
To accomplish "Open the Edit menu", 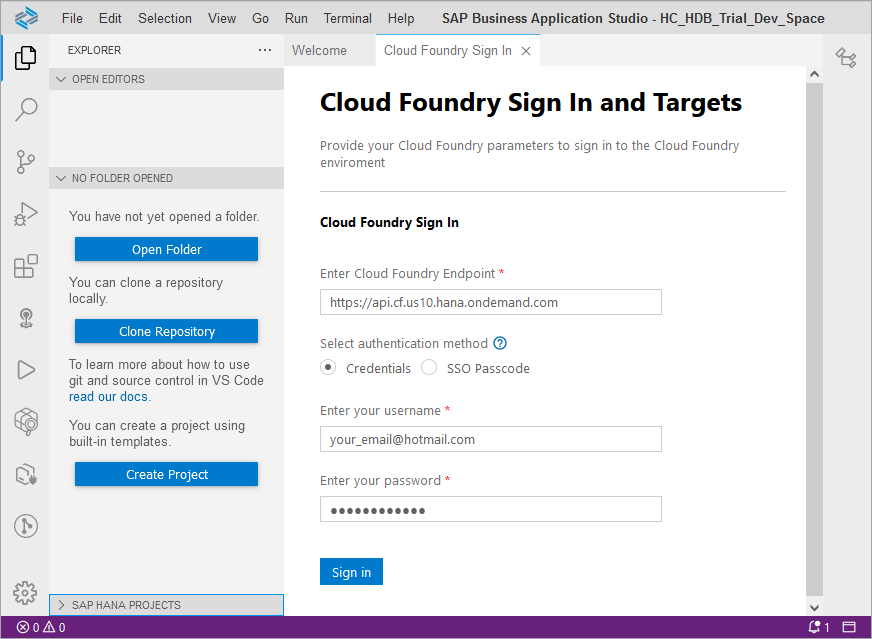I will 110,18.
